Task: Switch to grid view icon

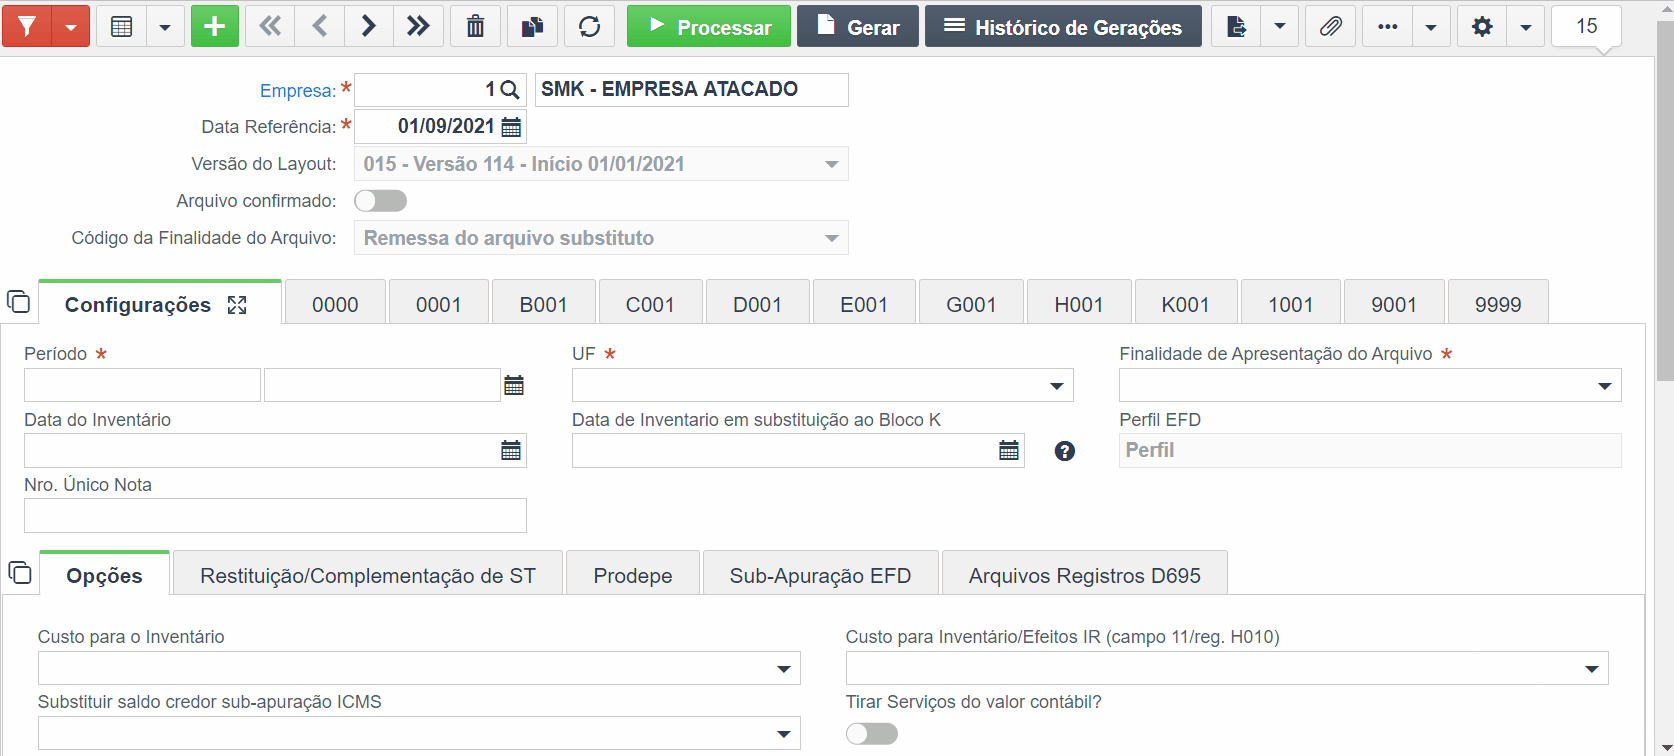Action: (x=122, y=27)
